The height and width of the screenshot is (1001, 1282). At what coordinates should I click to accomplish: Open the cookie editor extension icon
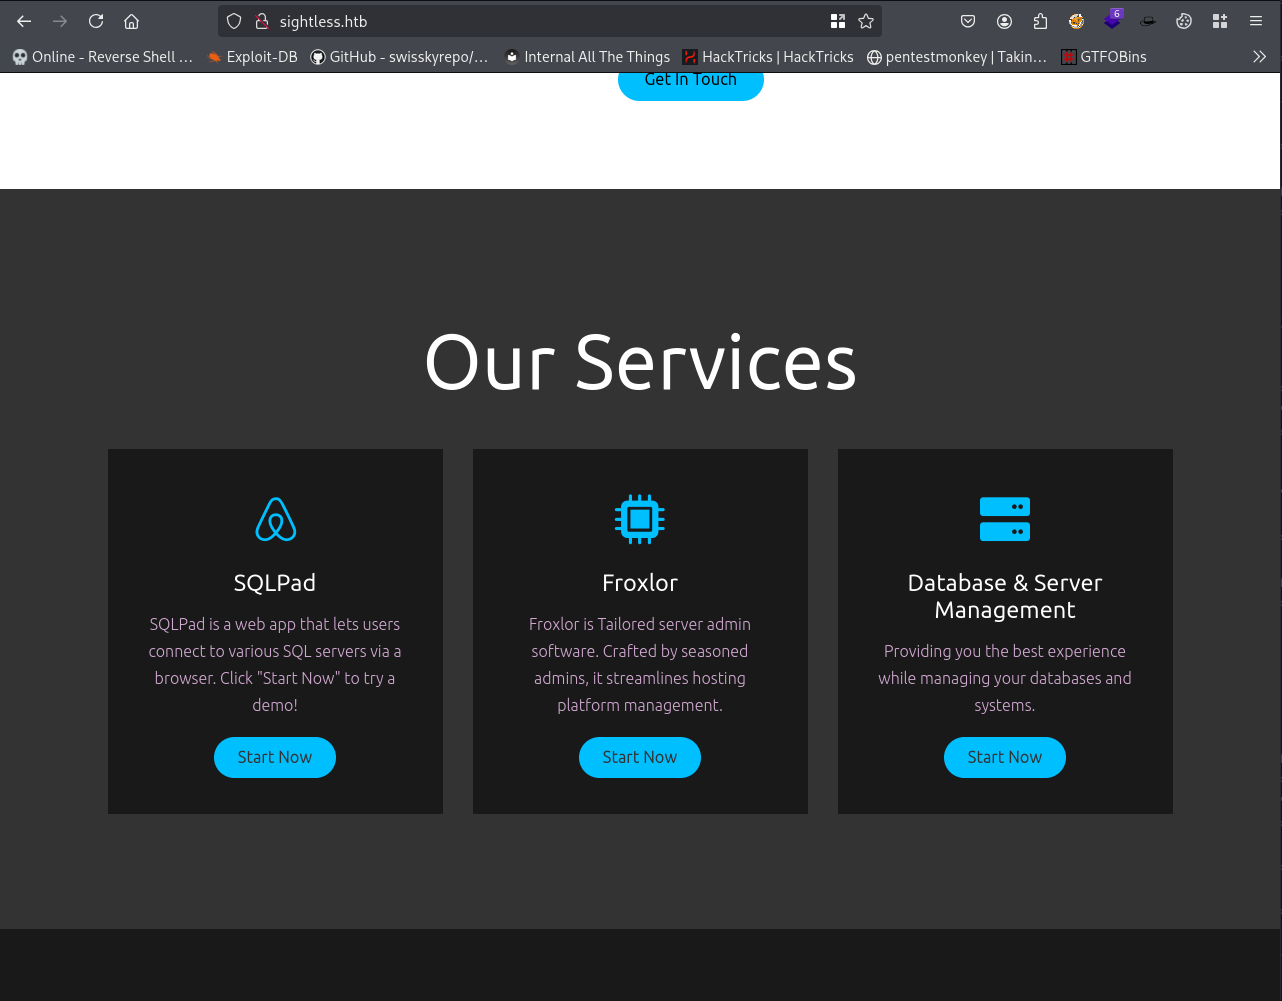pyautogui.click(x=1184, y=21)
